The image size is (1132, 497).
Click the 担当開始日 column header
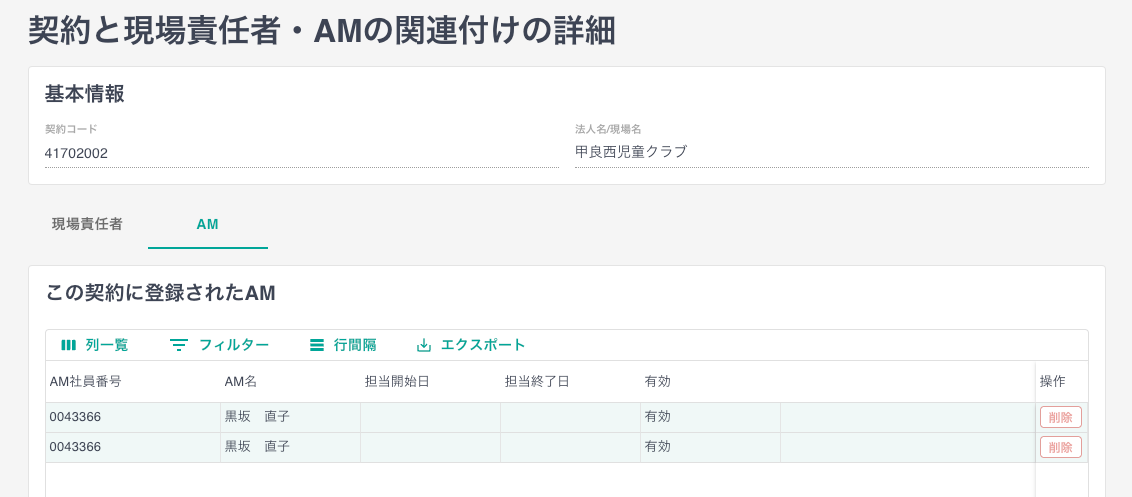tap(397, 381)
